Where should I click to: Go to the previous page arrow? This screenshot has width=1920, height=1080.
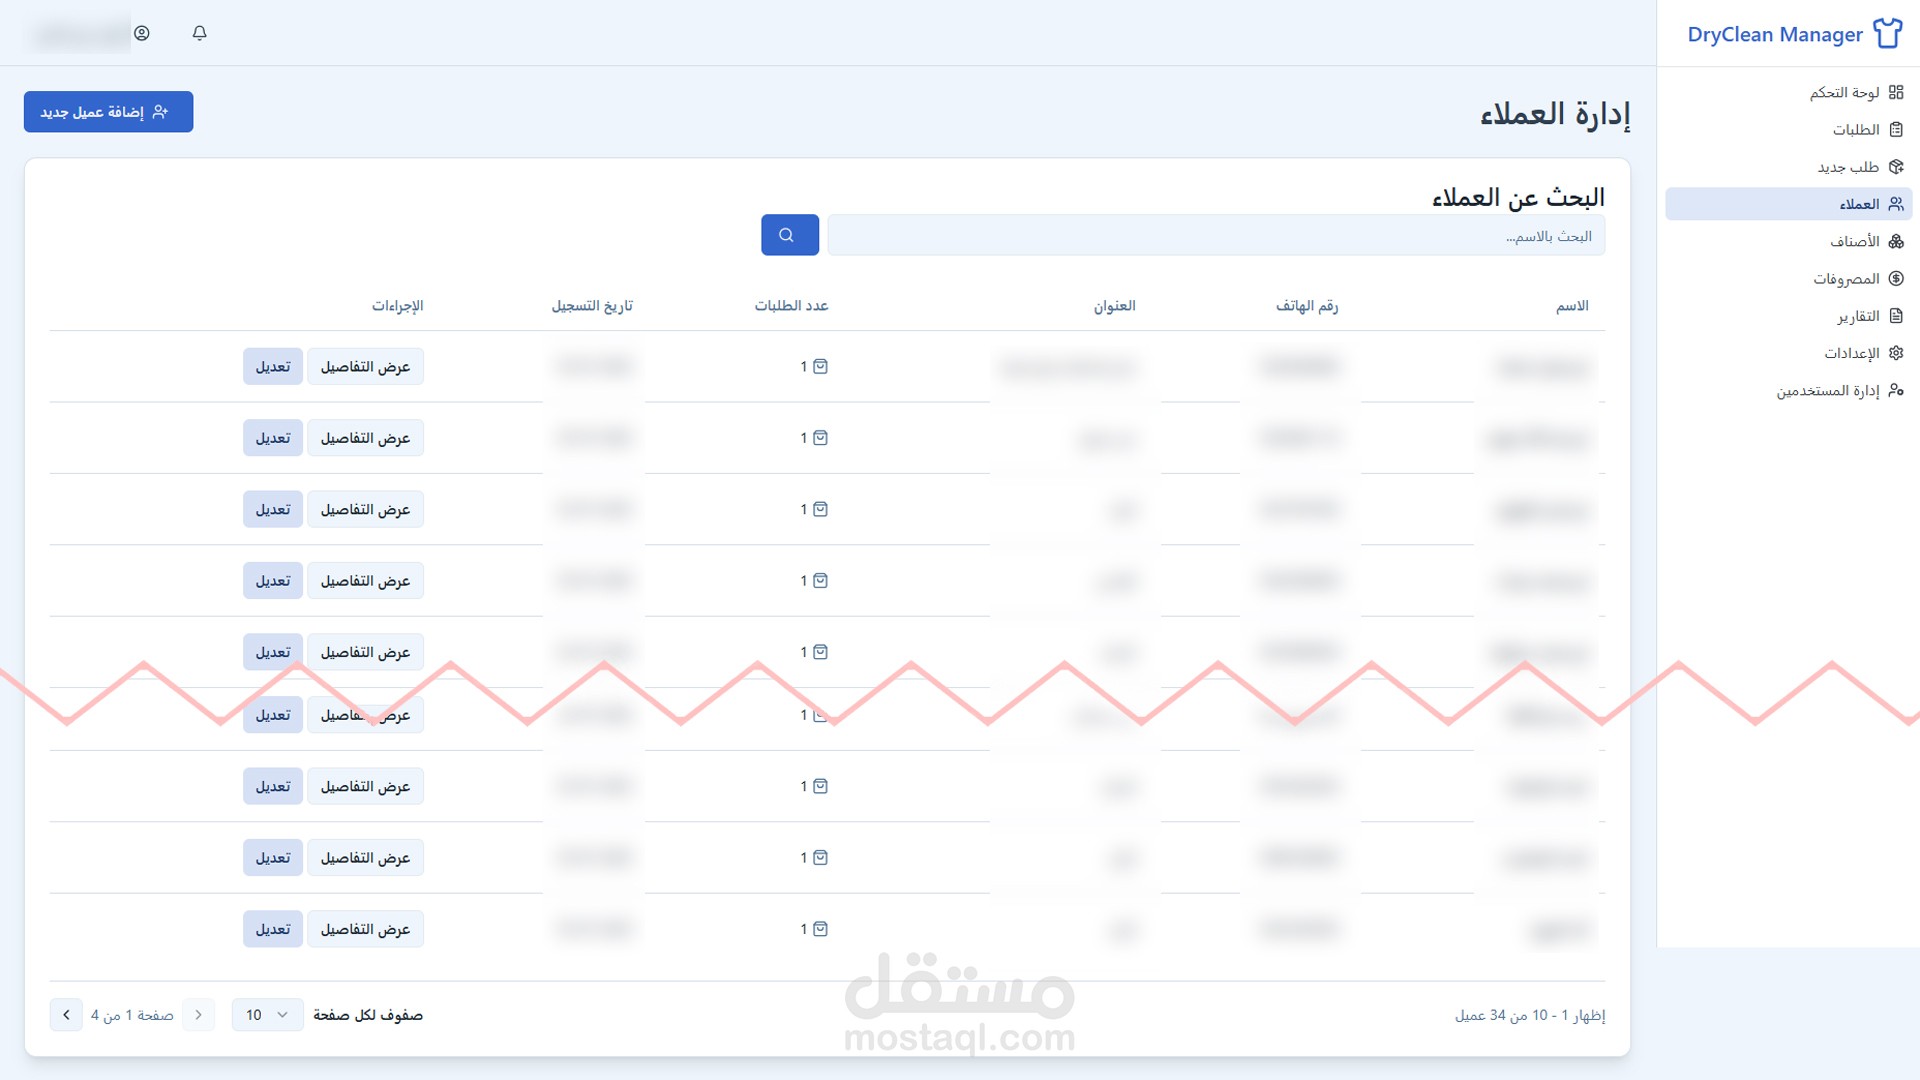tap(198, 1015)
